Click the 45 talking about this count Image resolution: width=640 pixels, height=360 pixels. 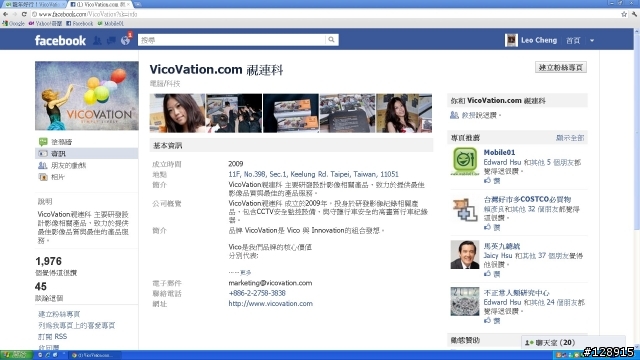41,287
